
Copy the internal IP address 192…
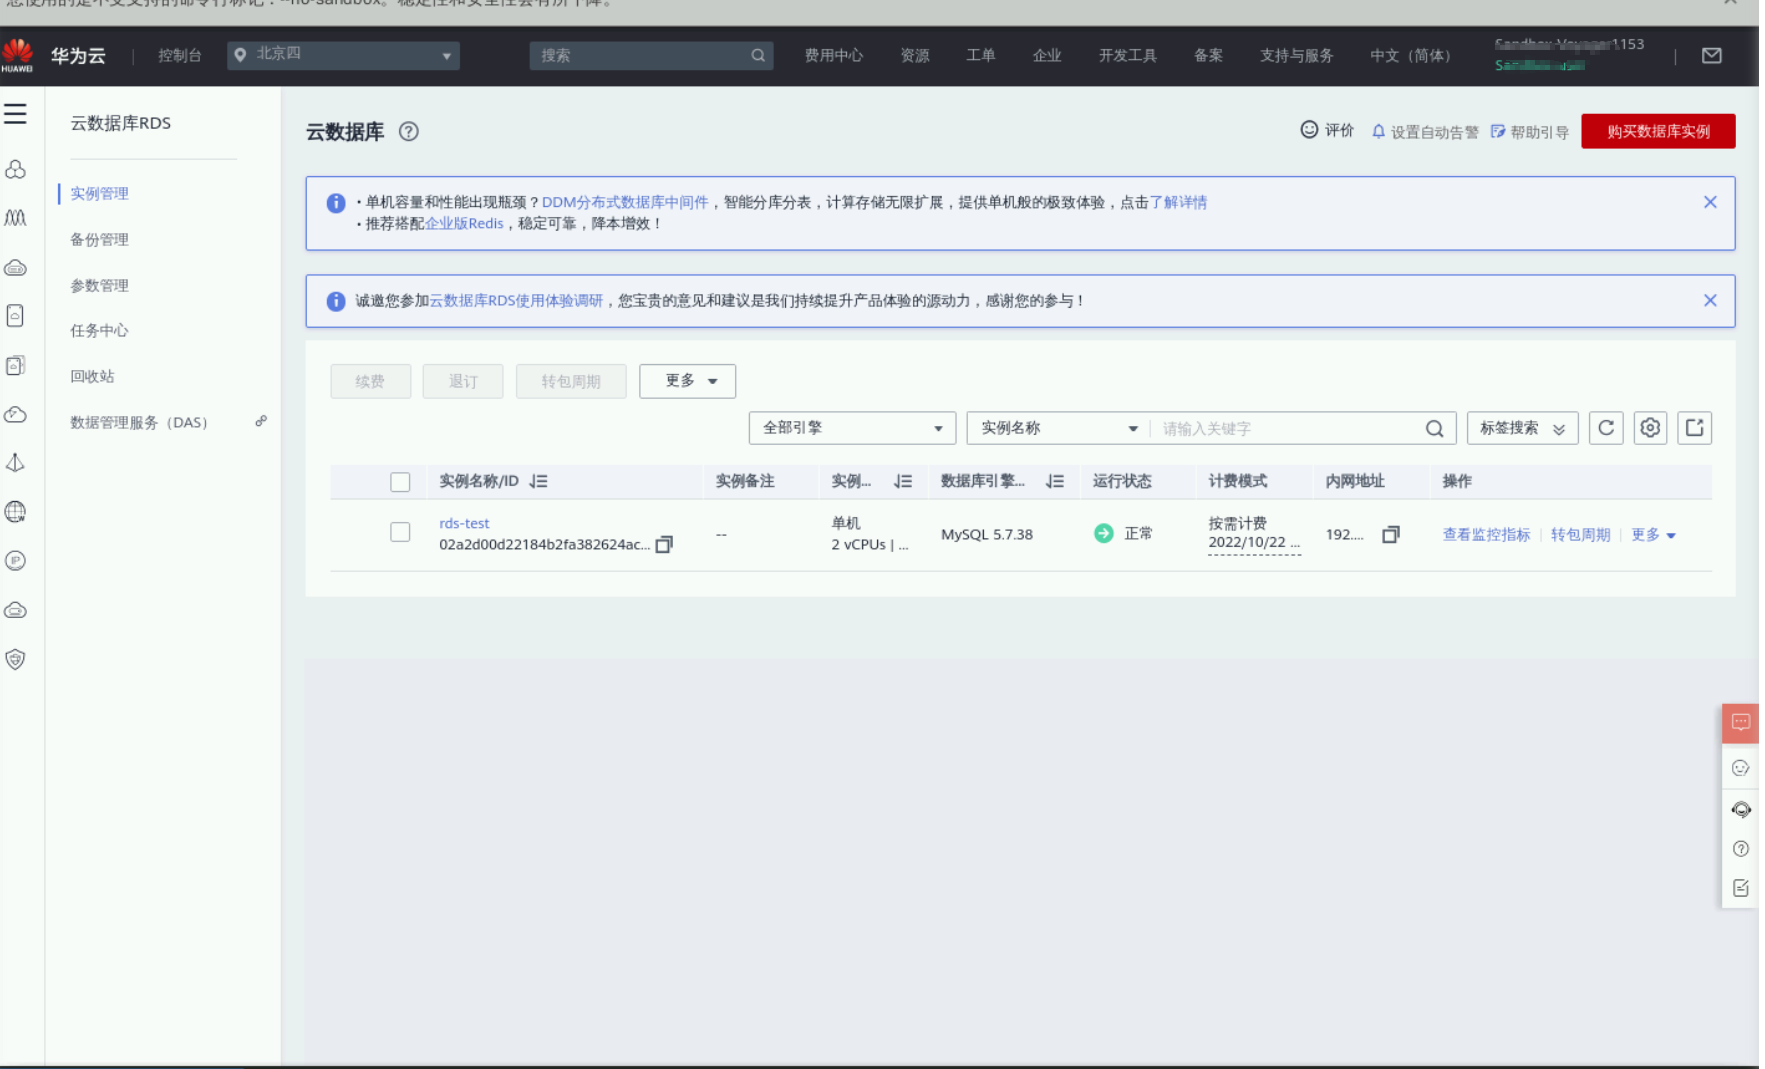coord(1390,535)
